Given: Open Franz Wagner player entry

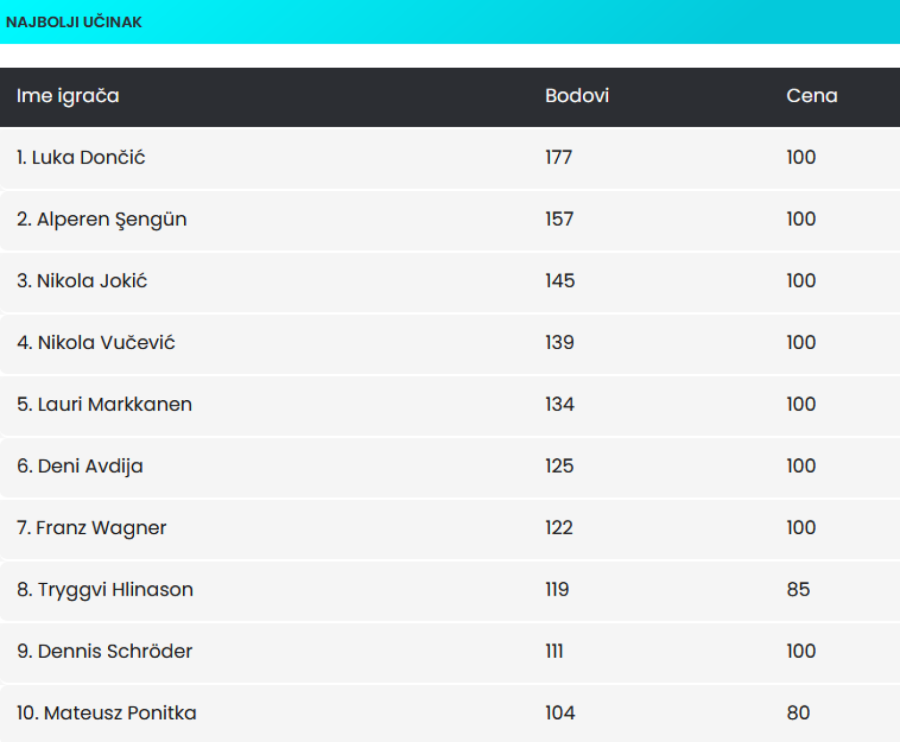Looking at the screenshot, I should pos(92,528).
